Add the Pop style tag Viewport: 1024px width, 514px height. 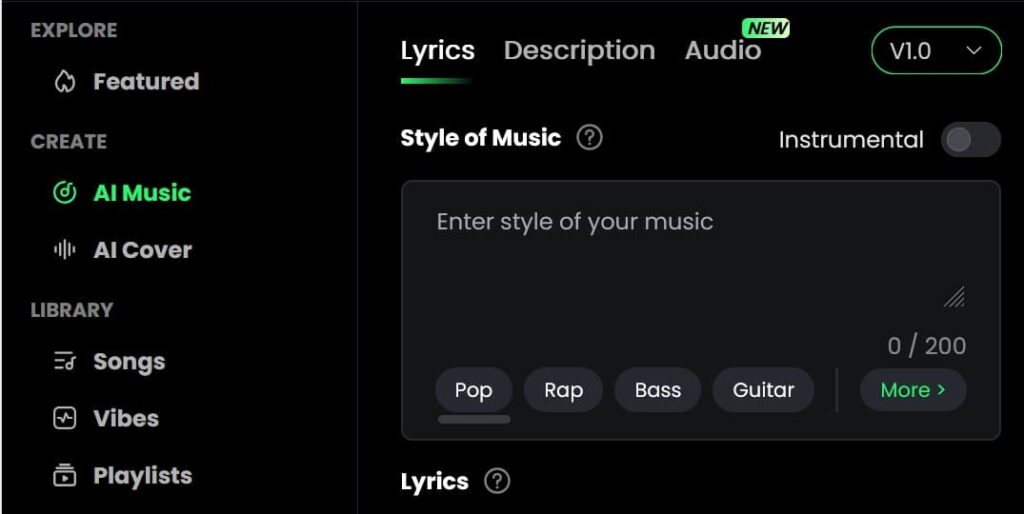coord(473,390)
